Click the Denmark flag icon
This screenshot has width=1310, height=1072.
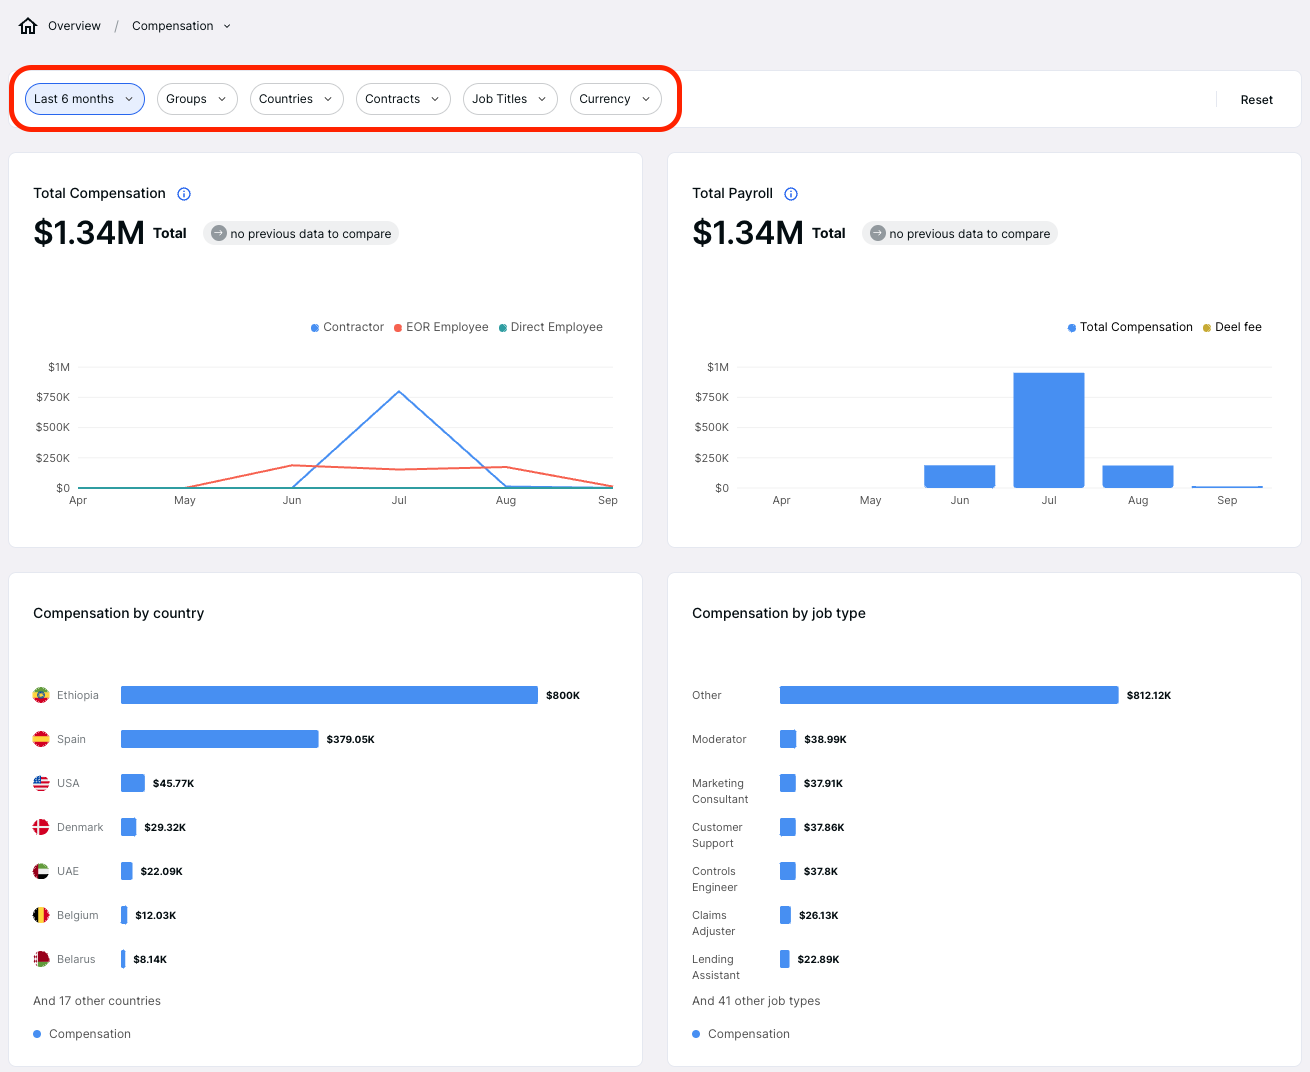(x=40, y=826)
